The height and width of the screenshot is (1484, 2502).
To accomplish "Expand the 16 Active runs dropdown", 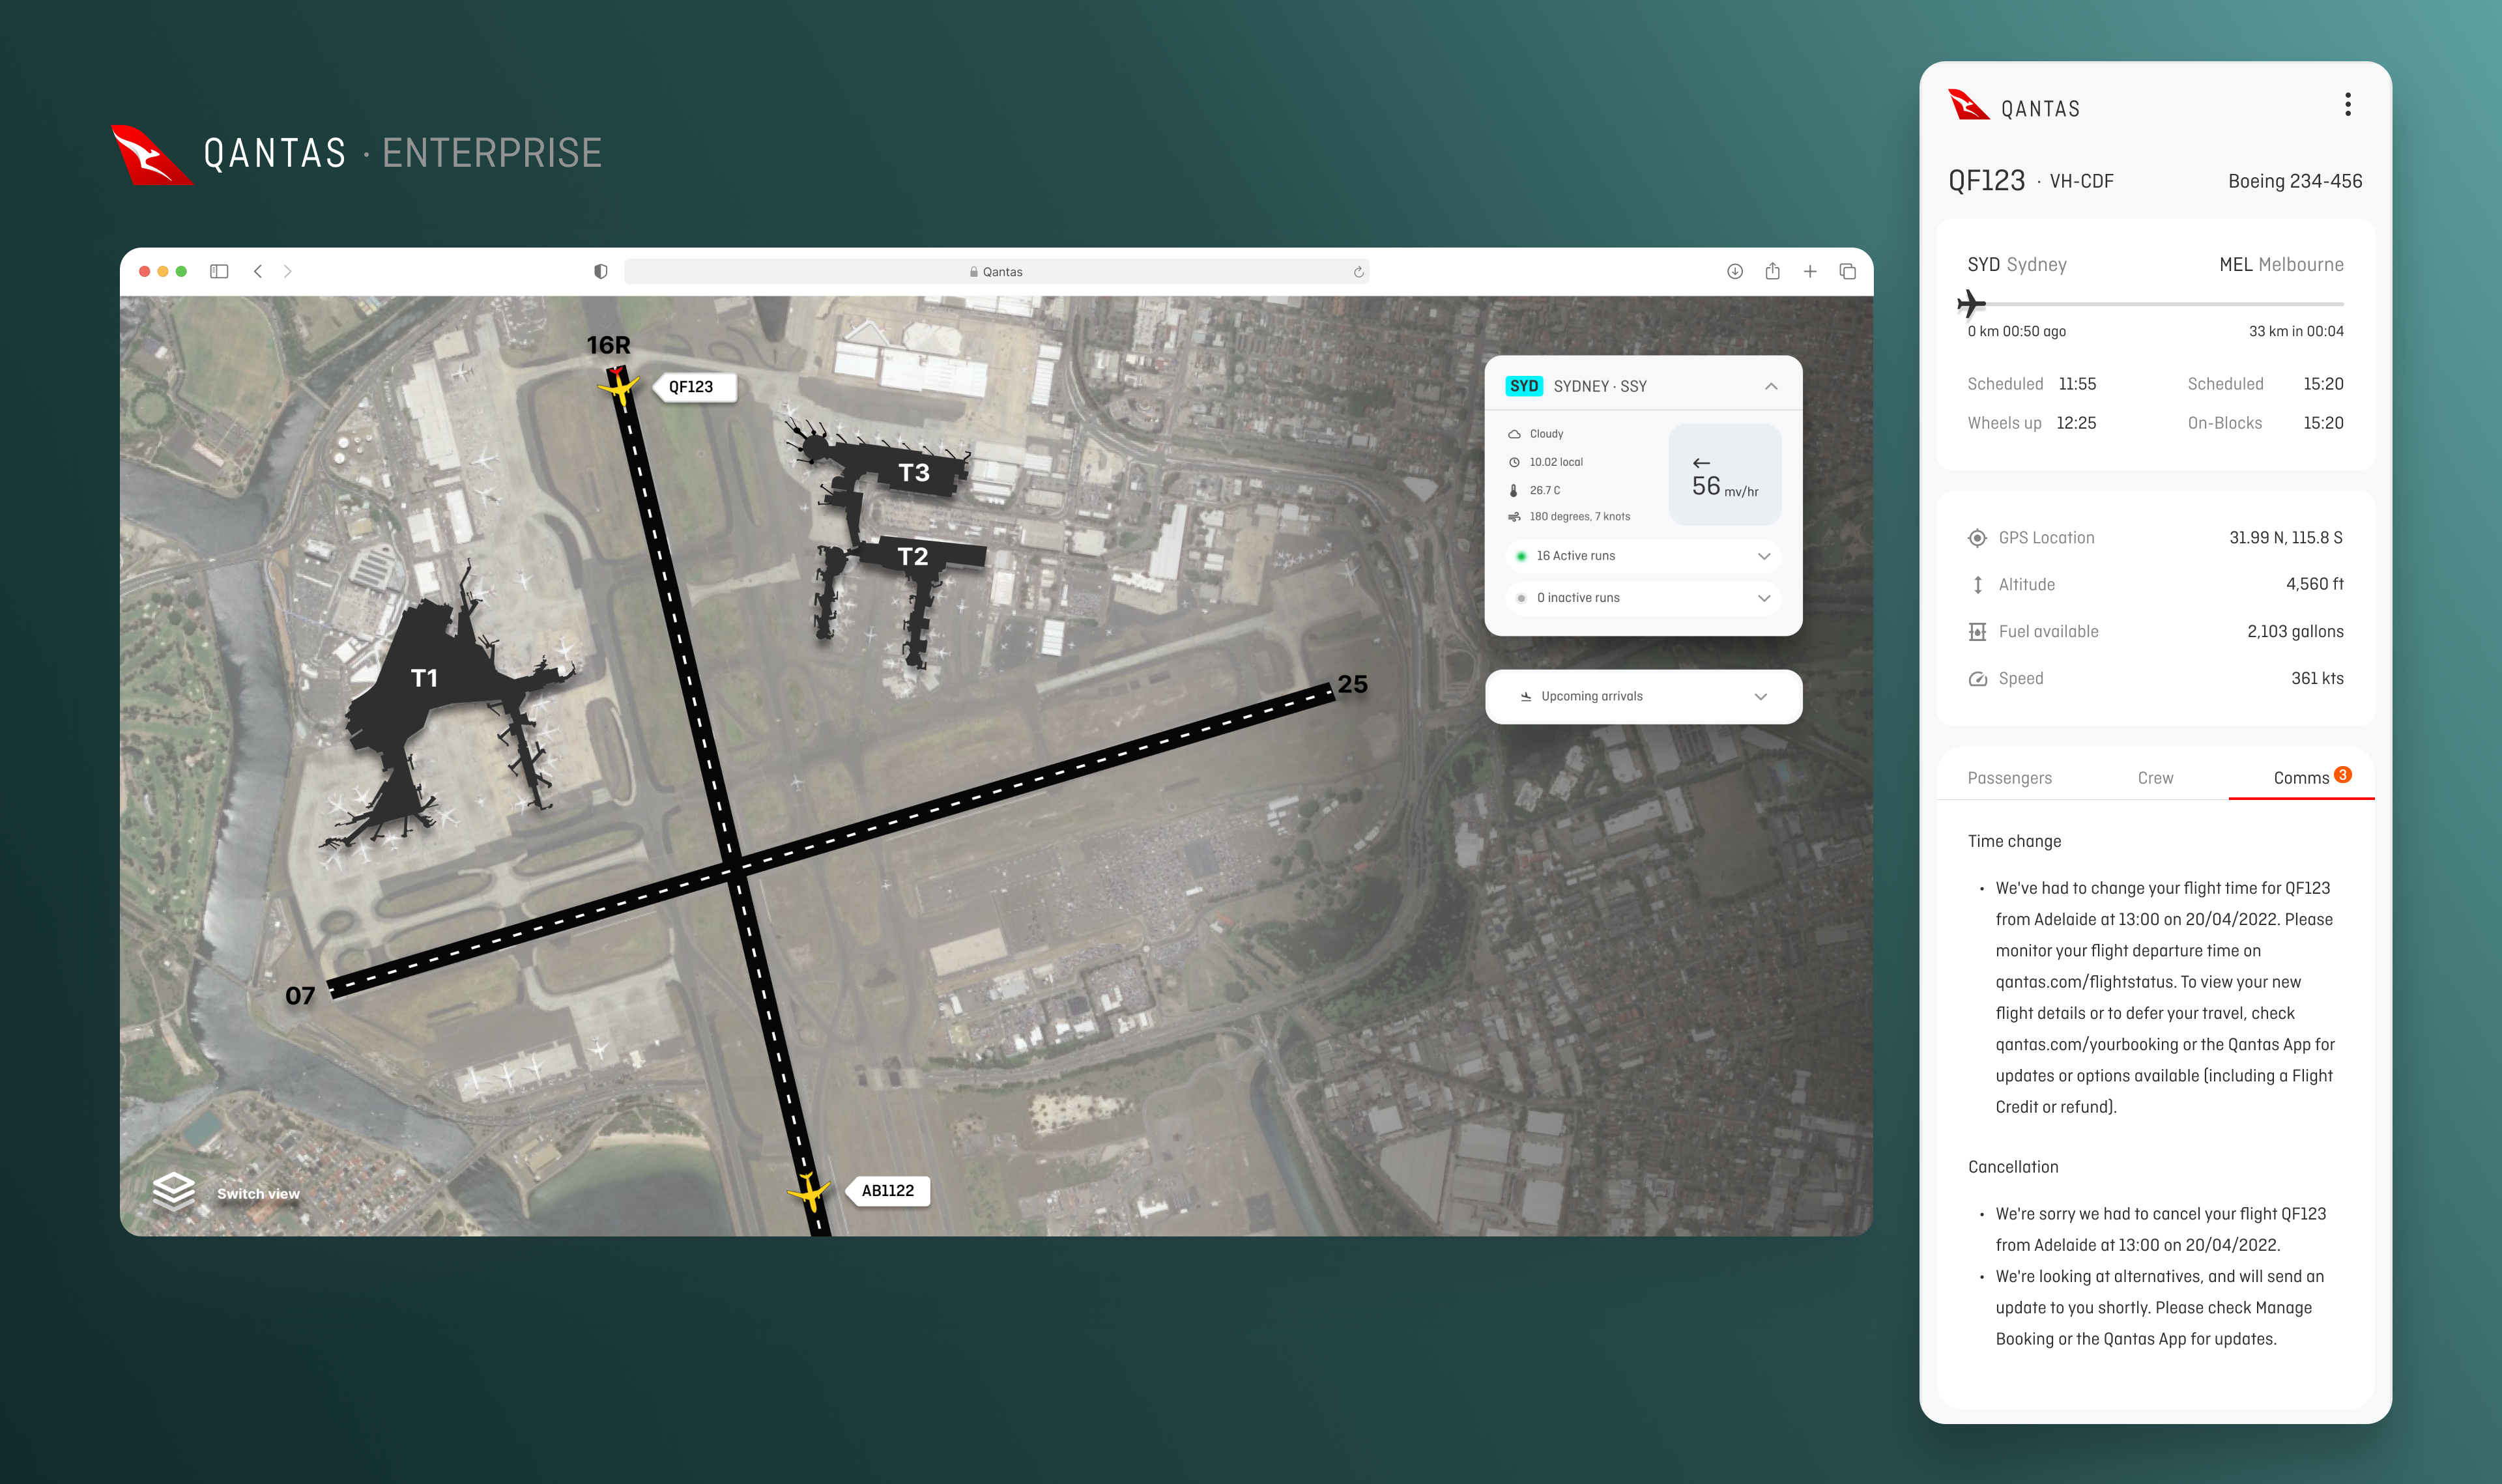I will pos(1643,556).
